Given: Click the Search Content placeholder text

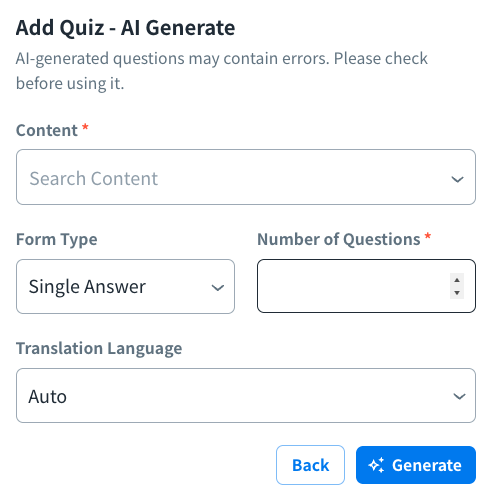Looking at the screenshot, I should coord(94,178).
